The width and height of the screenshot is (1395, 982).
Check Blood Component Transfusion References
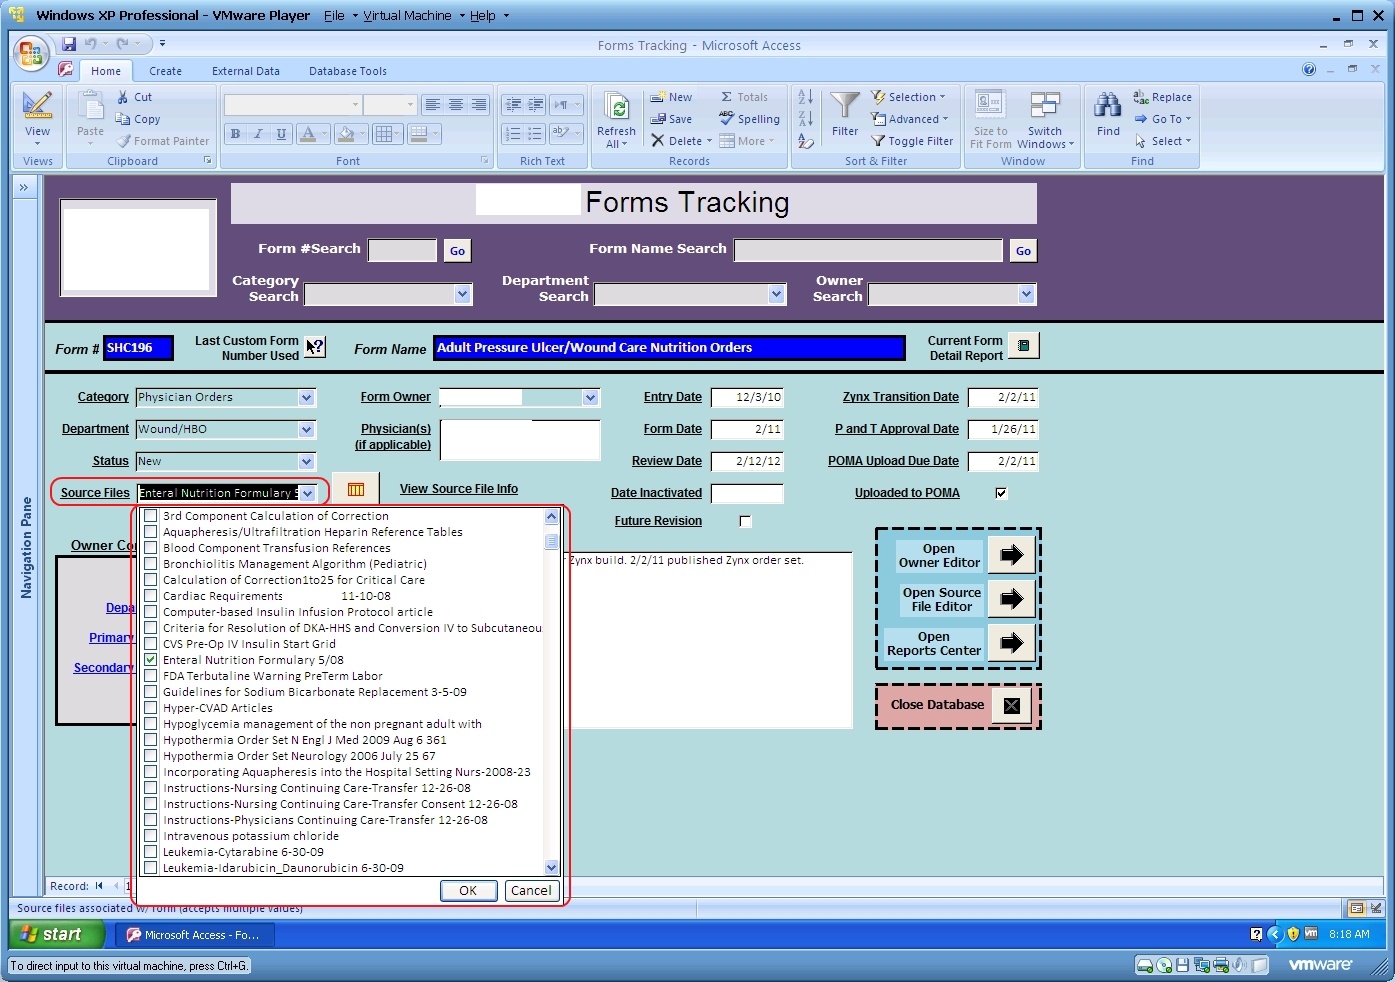pyautogui.click(x=151, y=548)
